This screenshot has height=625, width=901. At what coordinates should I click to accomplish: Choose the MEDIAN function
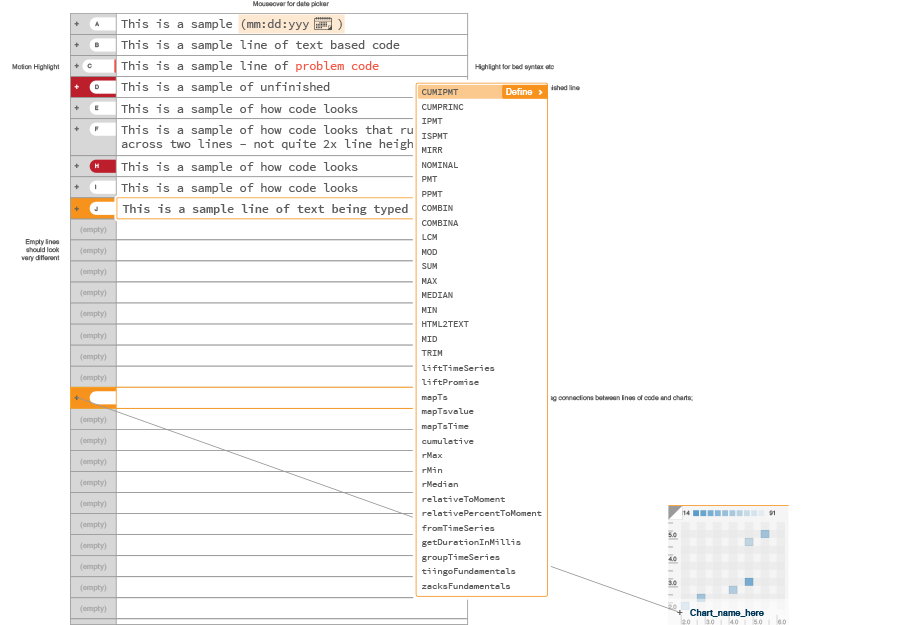437,295
